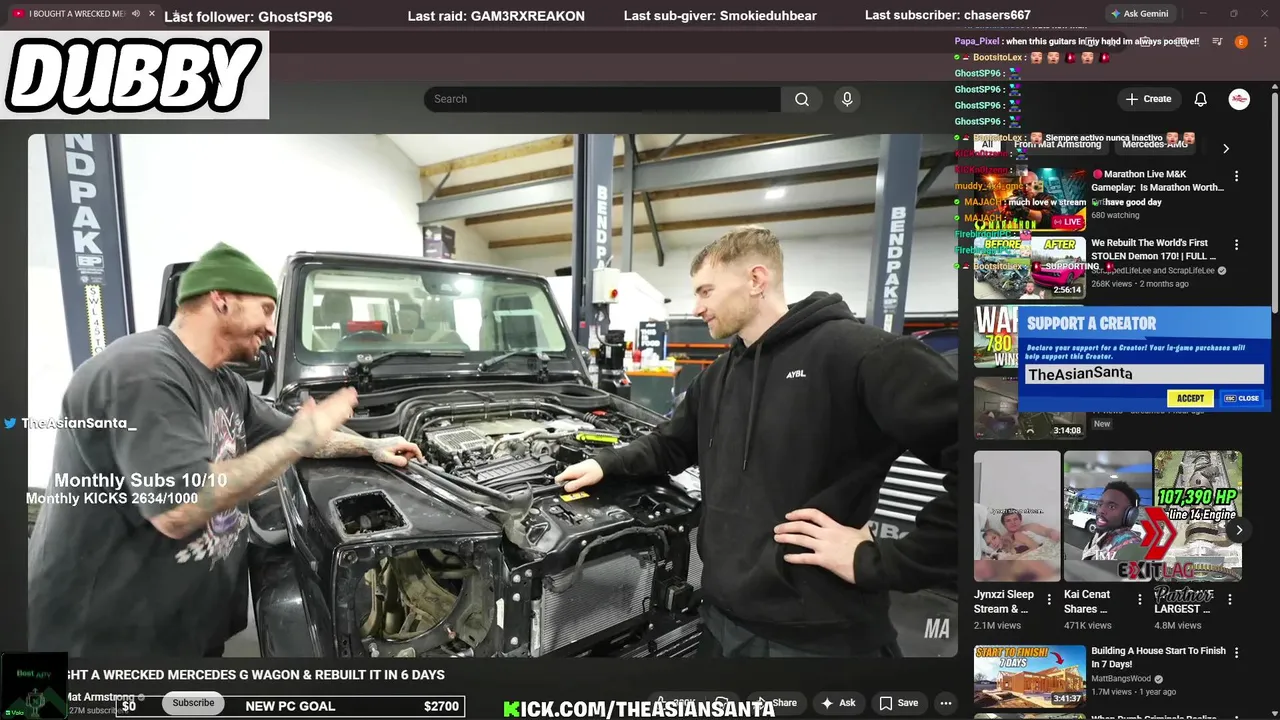Click the Subscribe button
Screen dimensions: 1280x720
coord(193,703)
